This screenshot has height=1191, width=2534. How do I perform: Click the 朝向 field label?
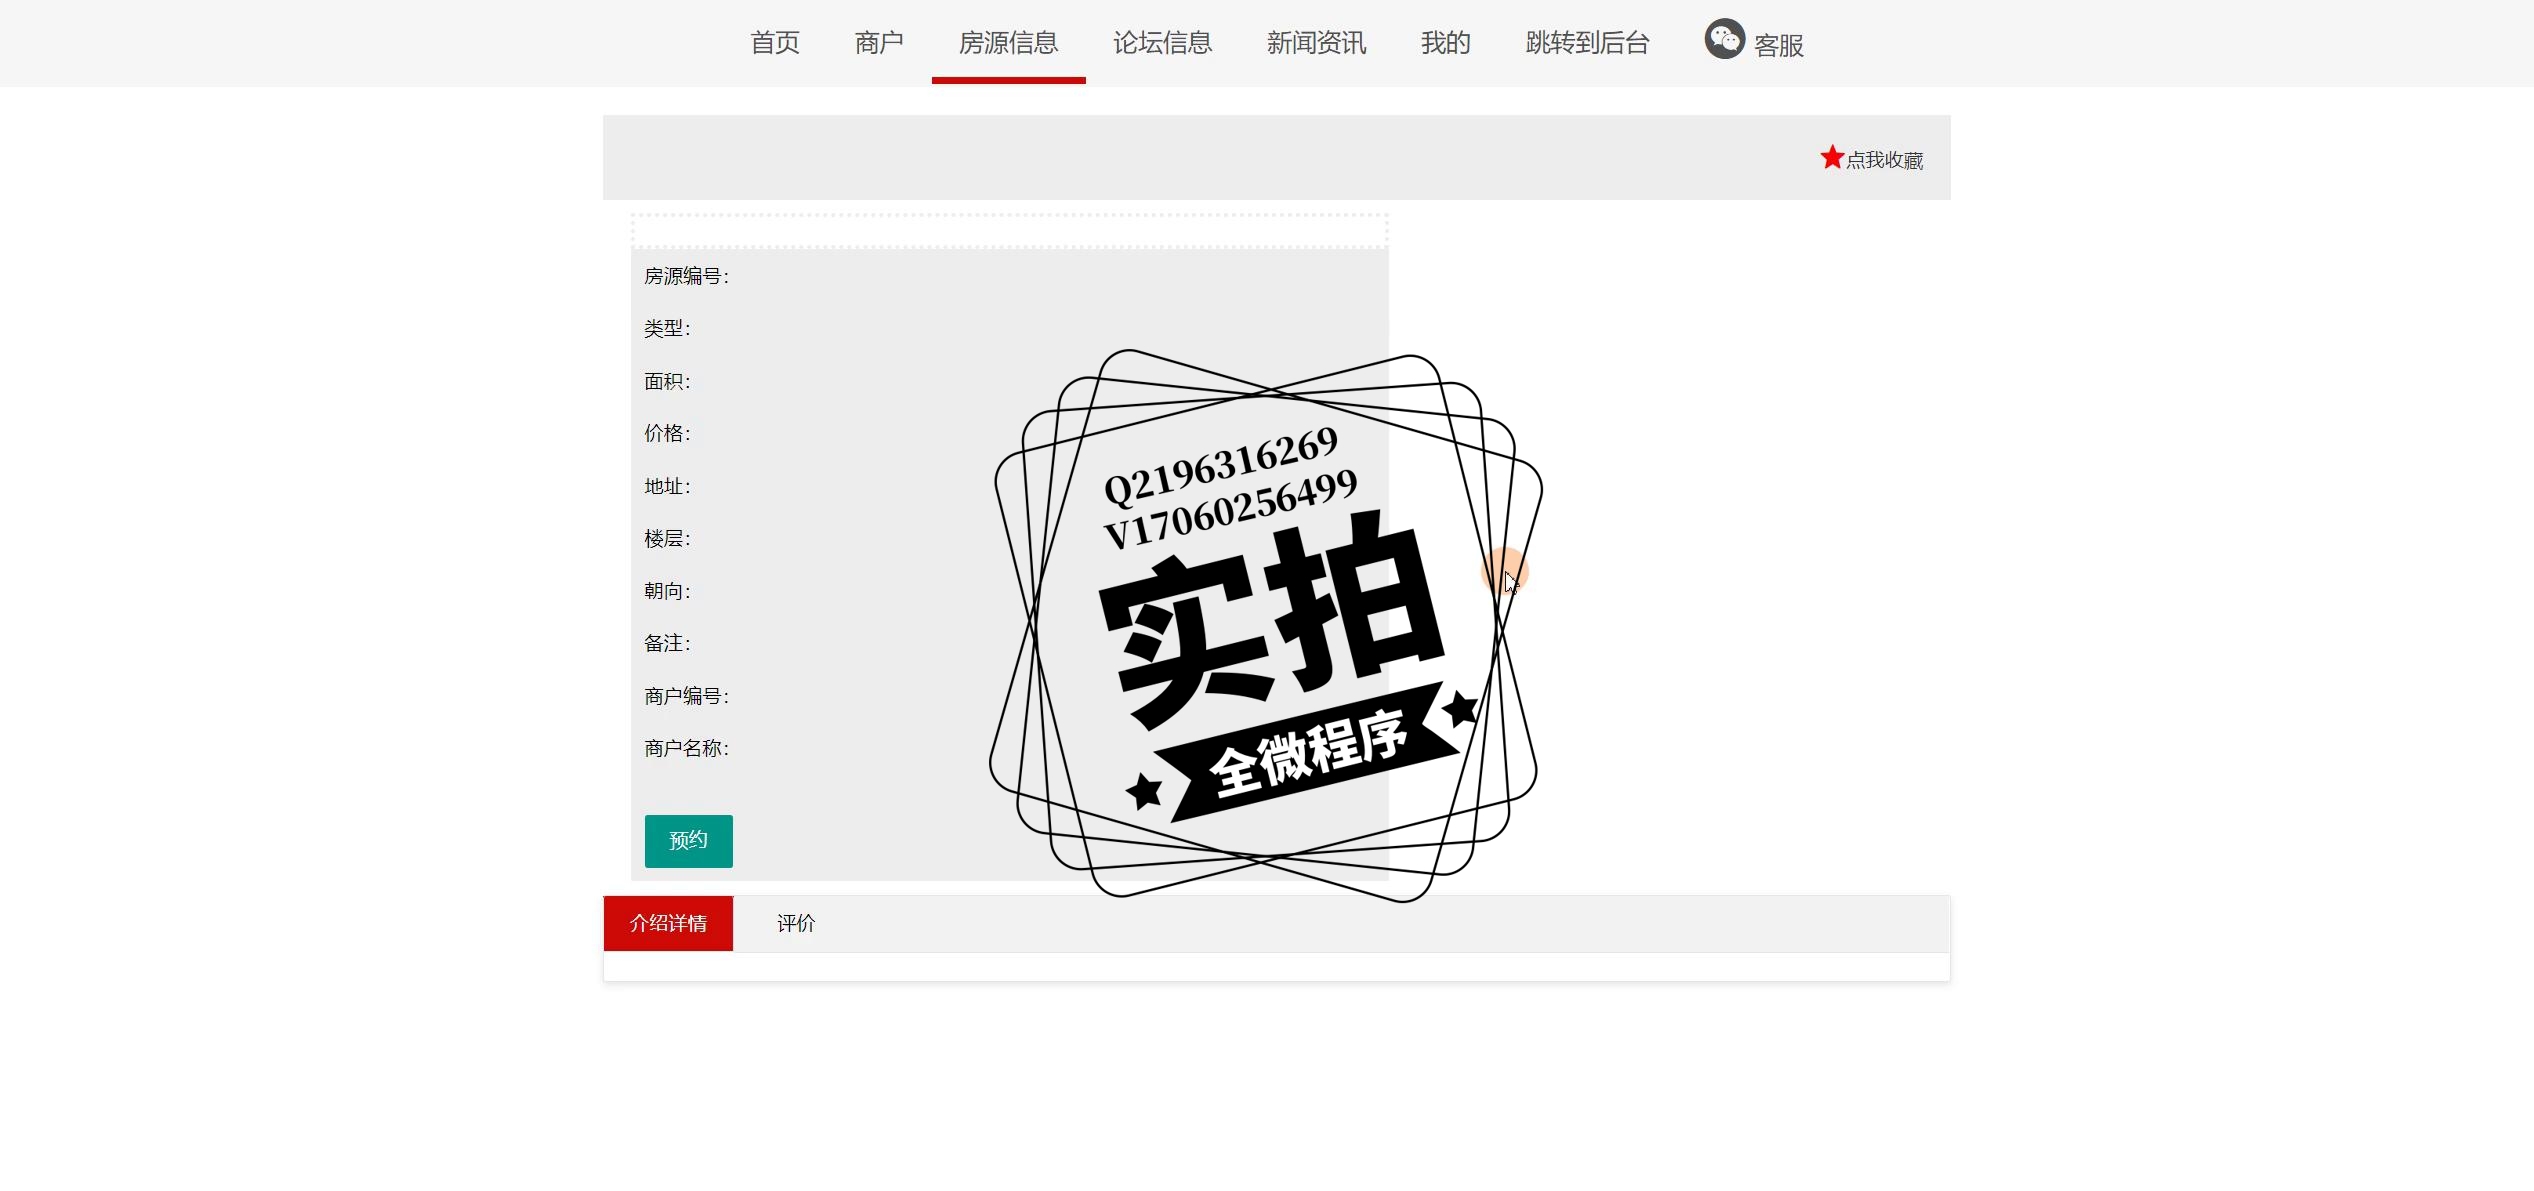(x=667, y=591)
